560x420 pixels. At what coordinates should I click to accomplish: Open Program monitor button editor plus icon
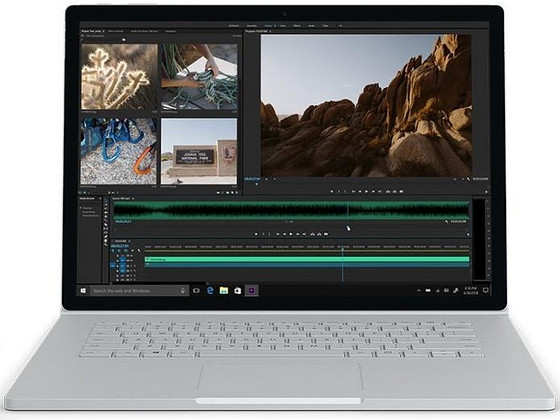[486, 192]
